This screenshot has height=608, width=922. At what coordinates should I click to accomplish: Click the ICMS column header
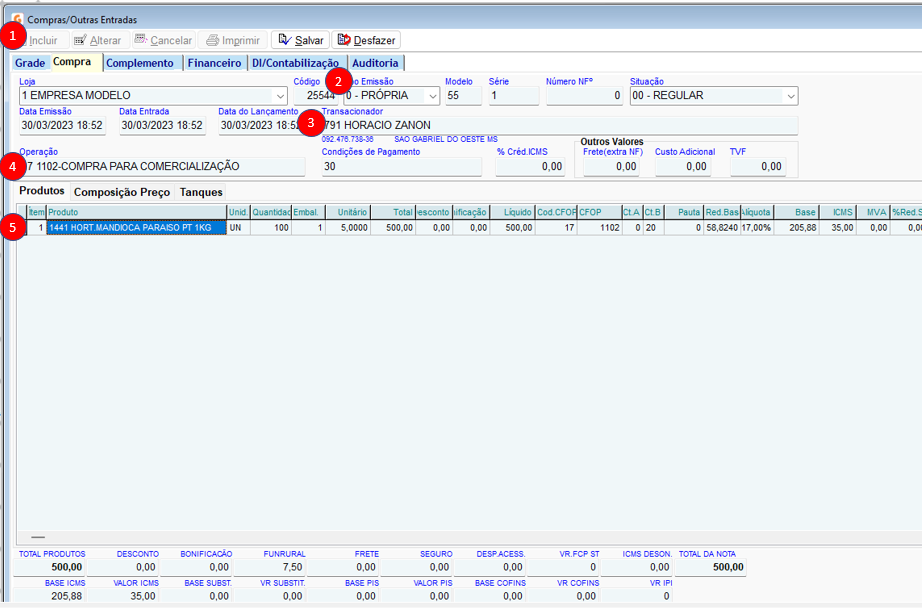coord(837,212)
